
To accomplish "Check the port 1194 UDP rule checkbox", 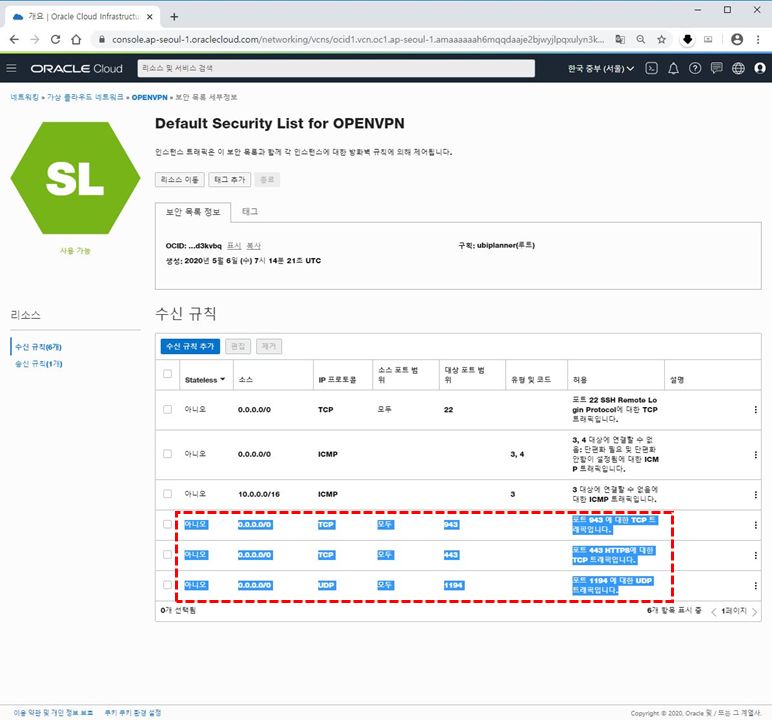I will pyautogui.click(x=167, y=585).
